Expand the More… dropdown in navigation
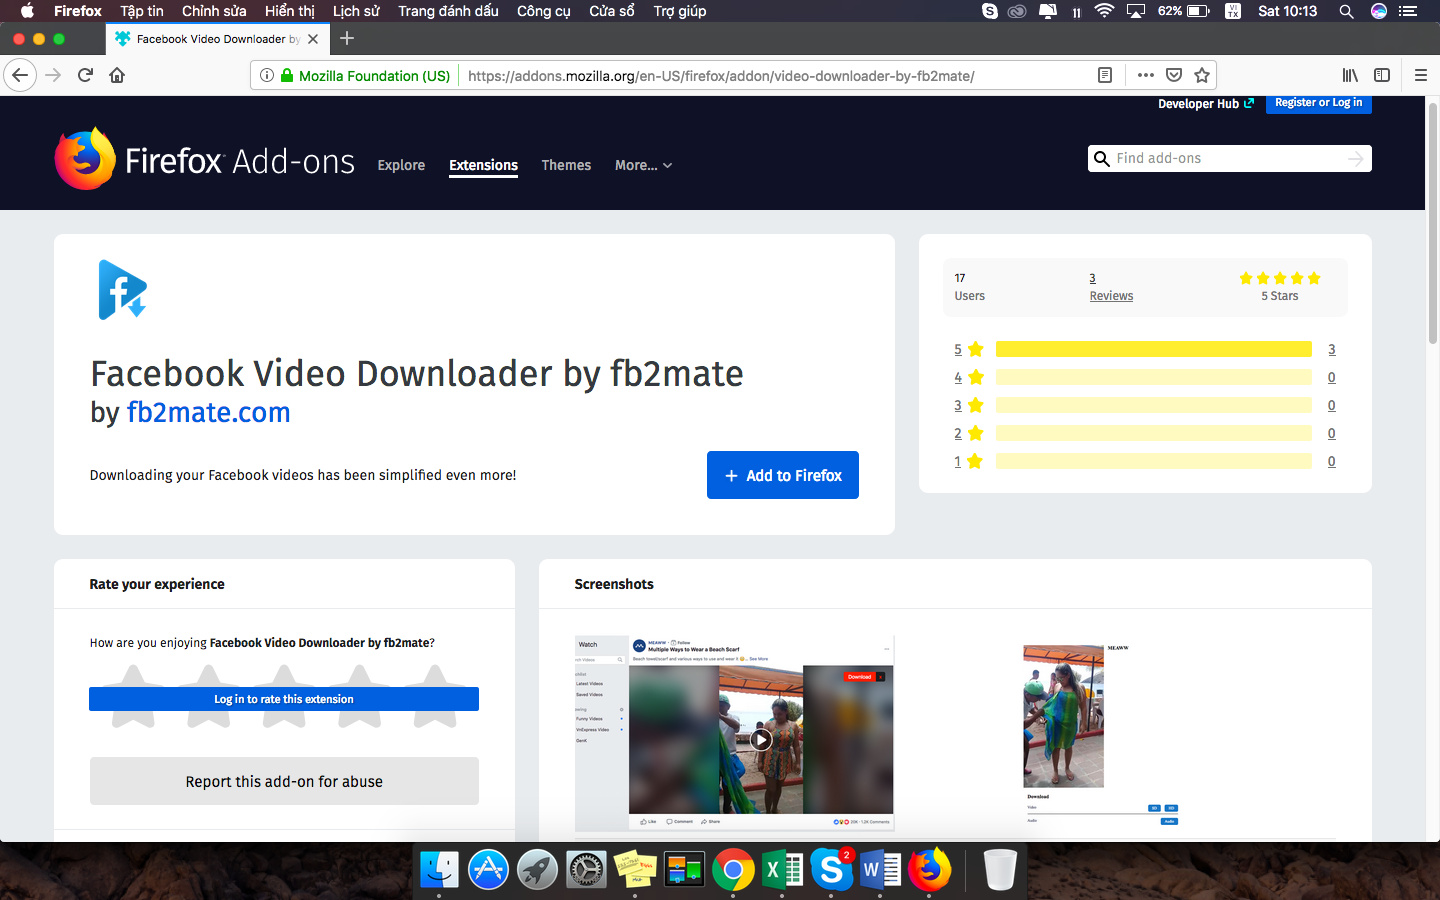 pyautogui.click(x=643, y=165)
